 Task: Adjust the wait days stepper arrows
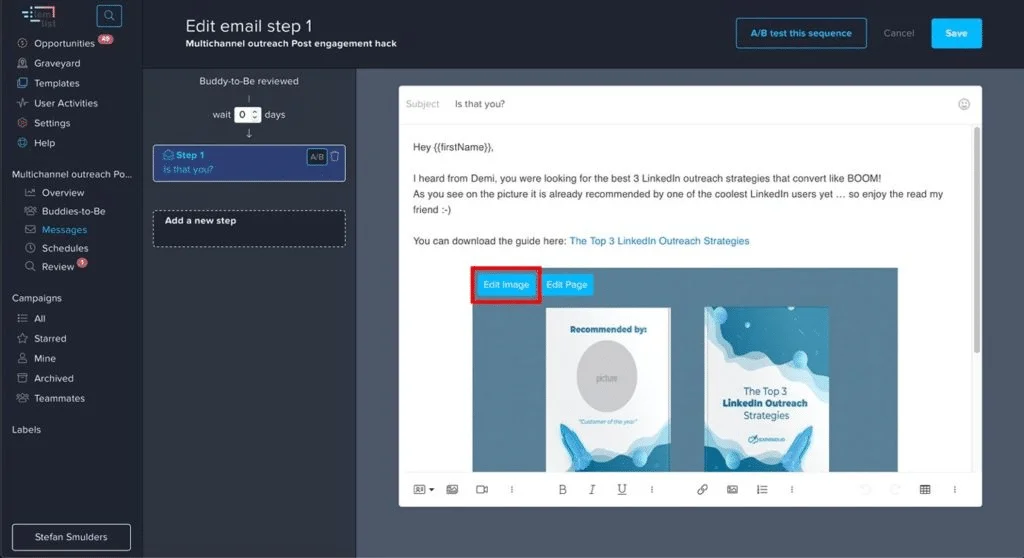click(x=255, y=114)
